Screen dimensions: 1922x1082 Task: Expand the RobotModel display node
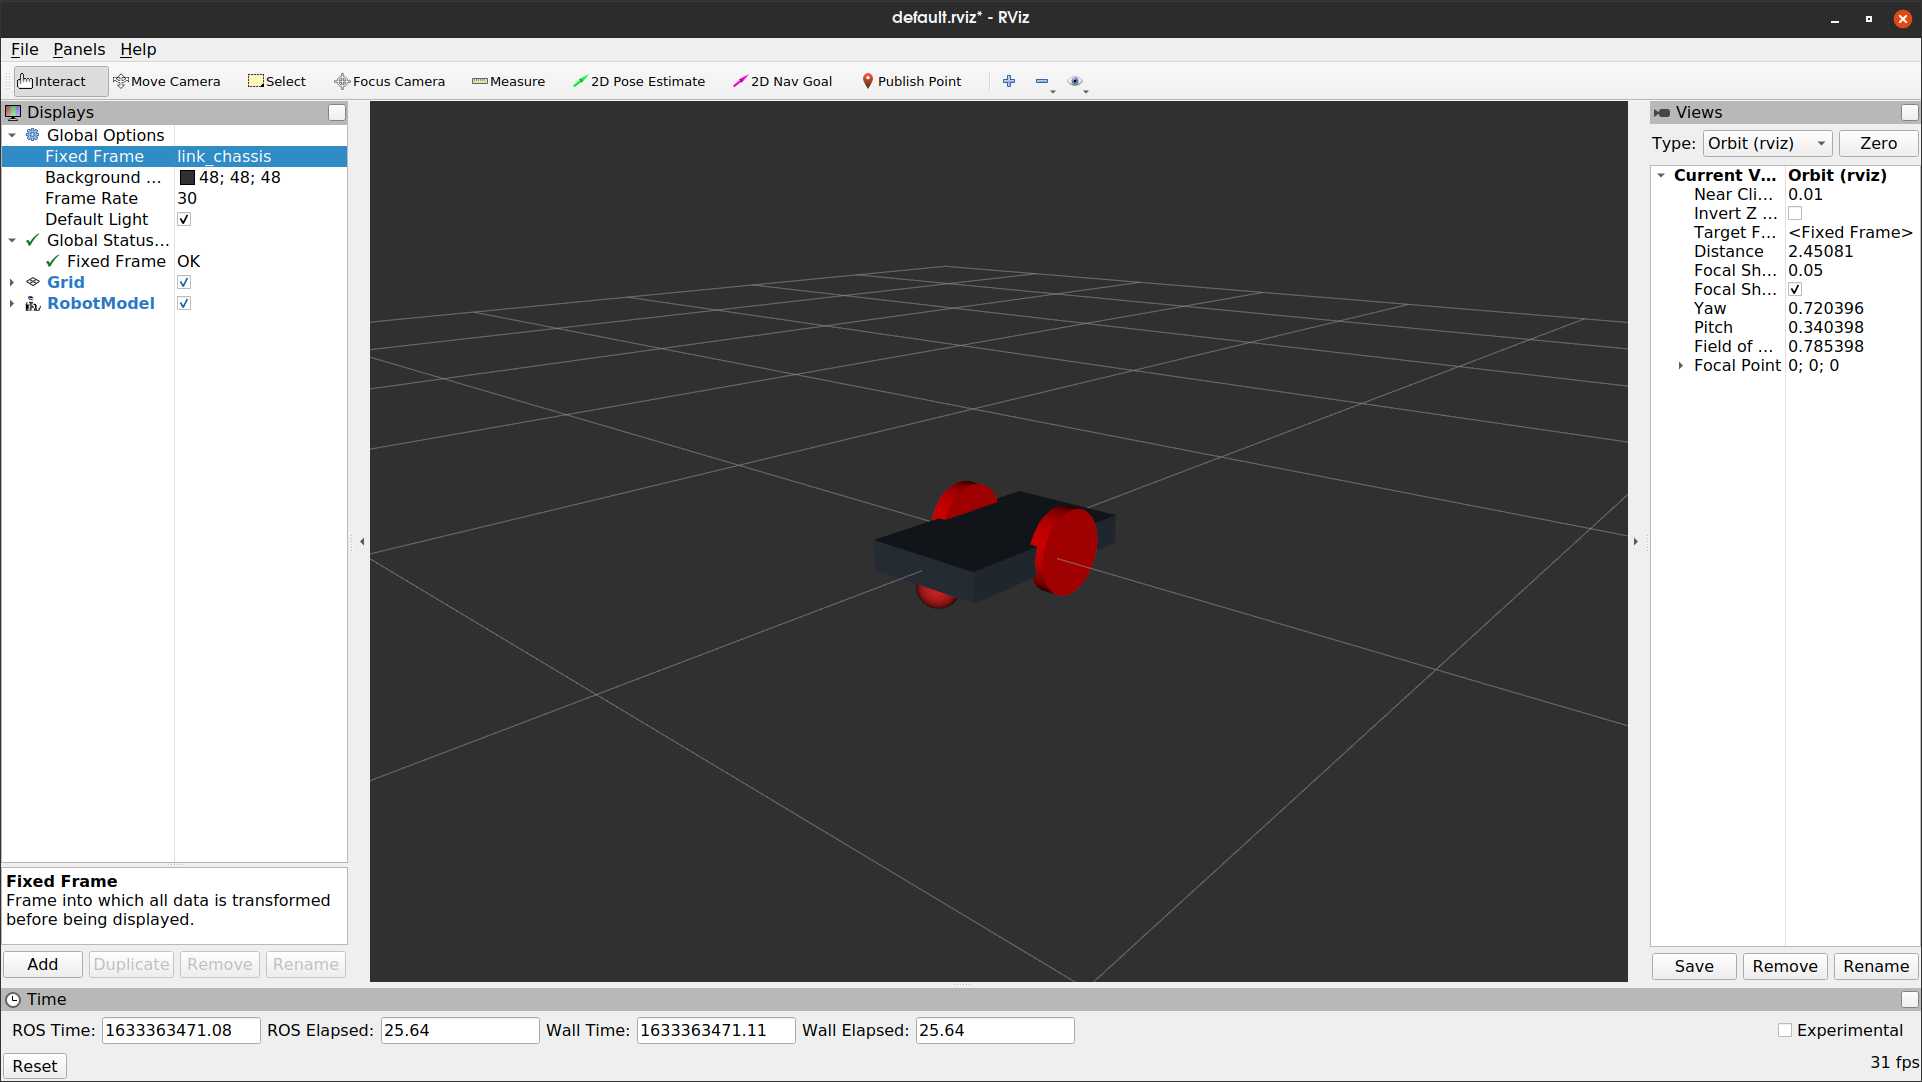(x=12, y=303)
